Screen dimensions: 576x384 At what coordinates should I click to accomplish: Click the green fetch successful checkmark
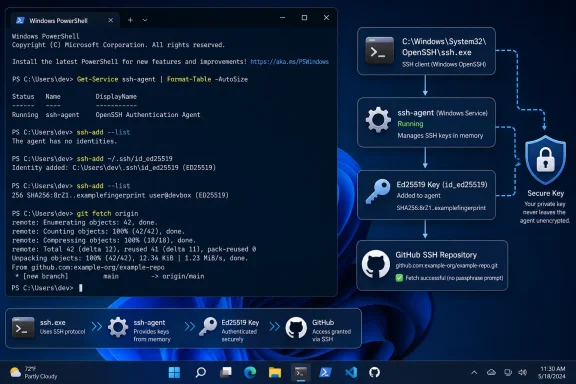pos(399,278)
